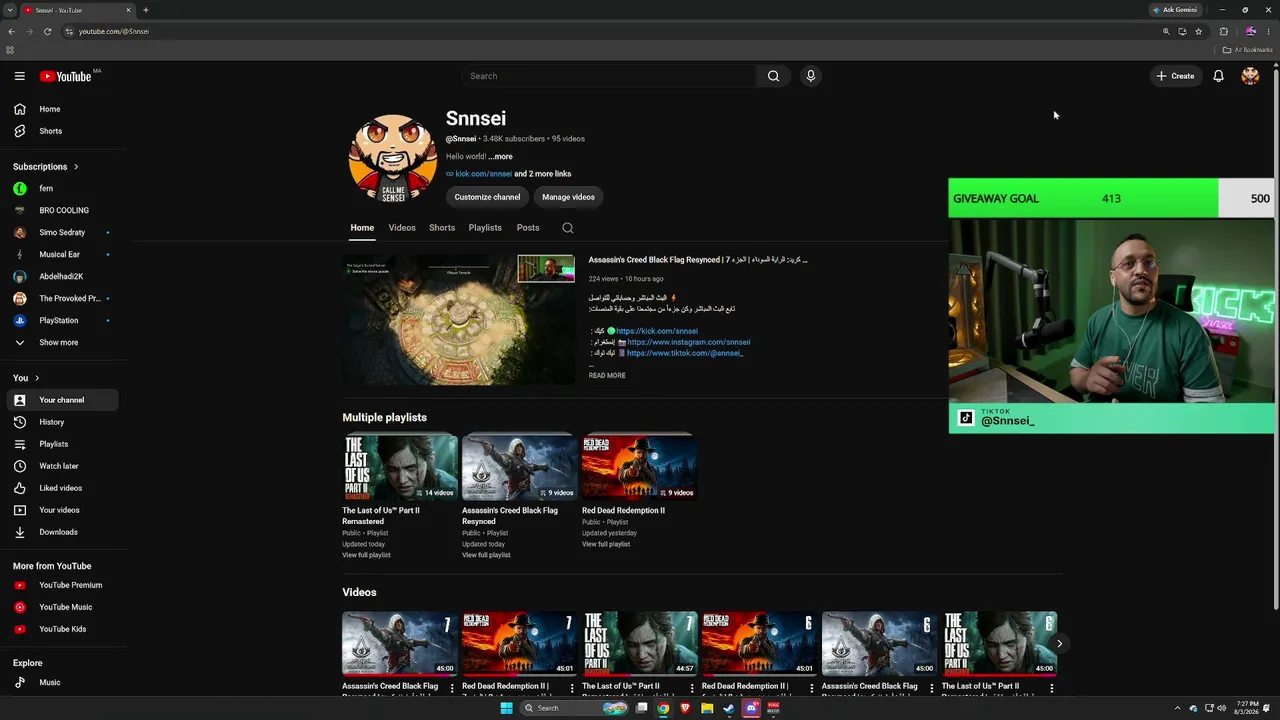This screenshot has width=1280, height=720.
Task: Click the Manage videos button
Action: 568,197
